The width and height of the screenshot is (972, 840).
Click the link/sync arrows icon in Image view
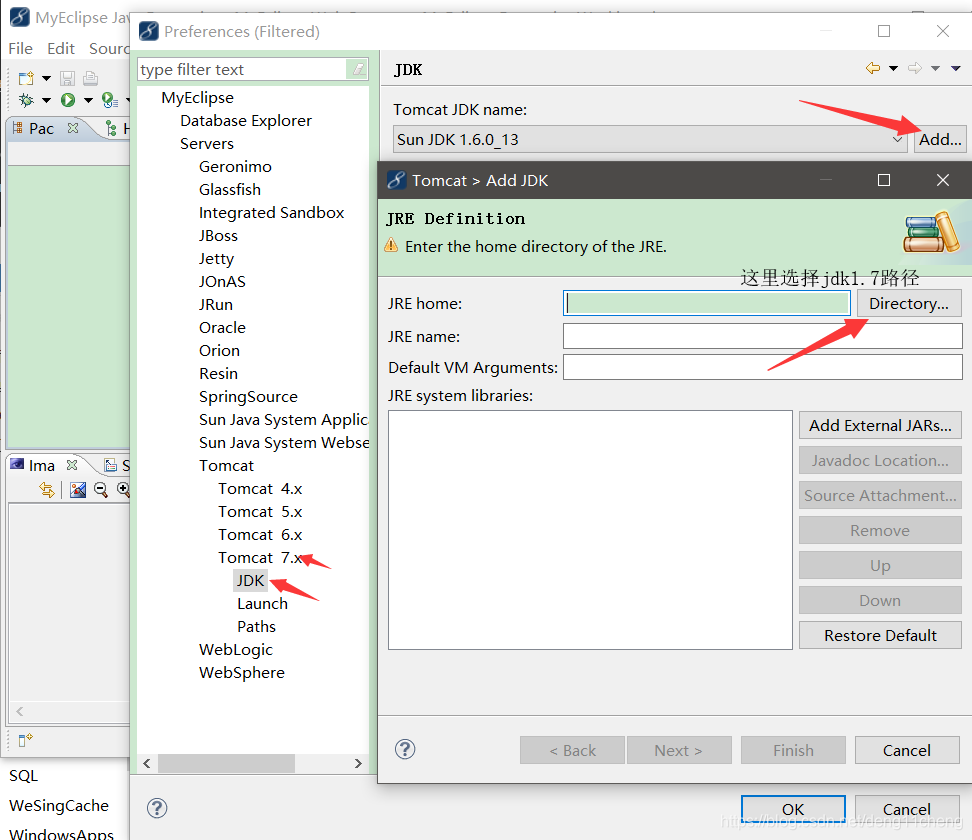[47, 490]
